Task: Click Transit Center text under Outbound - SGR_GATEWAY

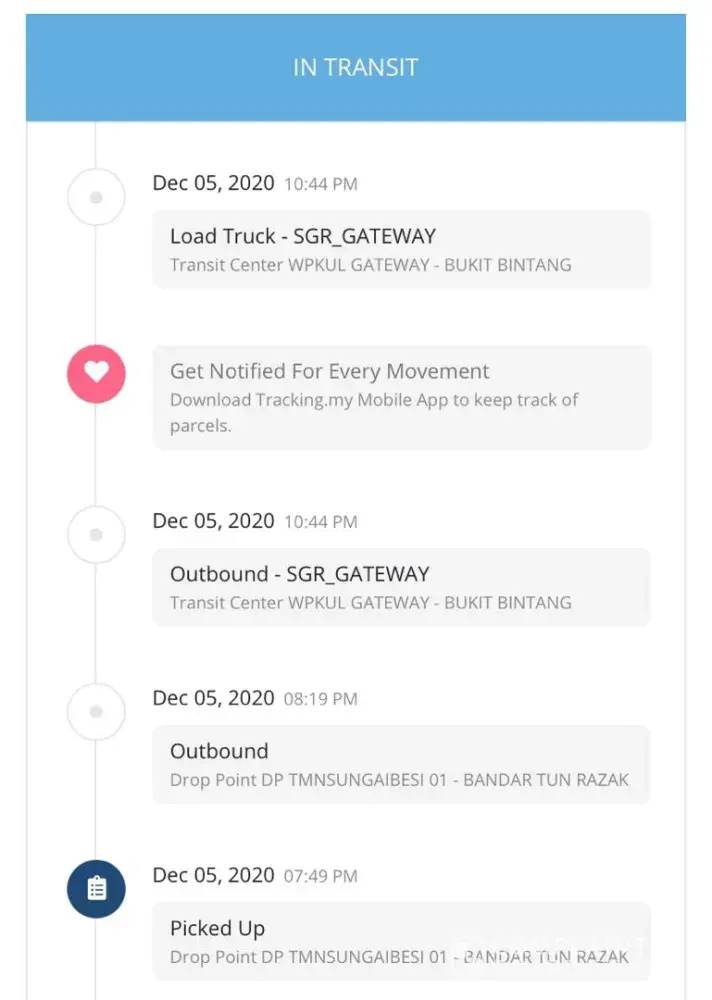Action: click(370, 603)
